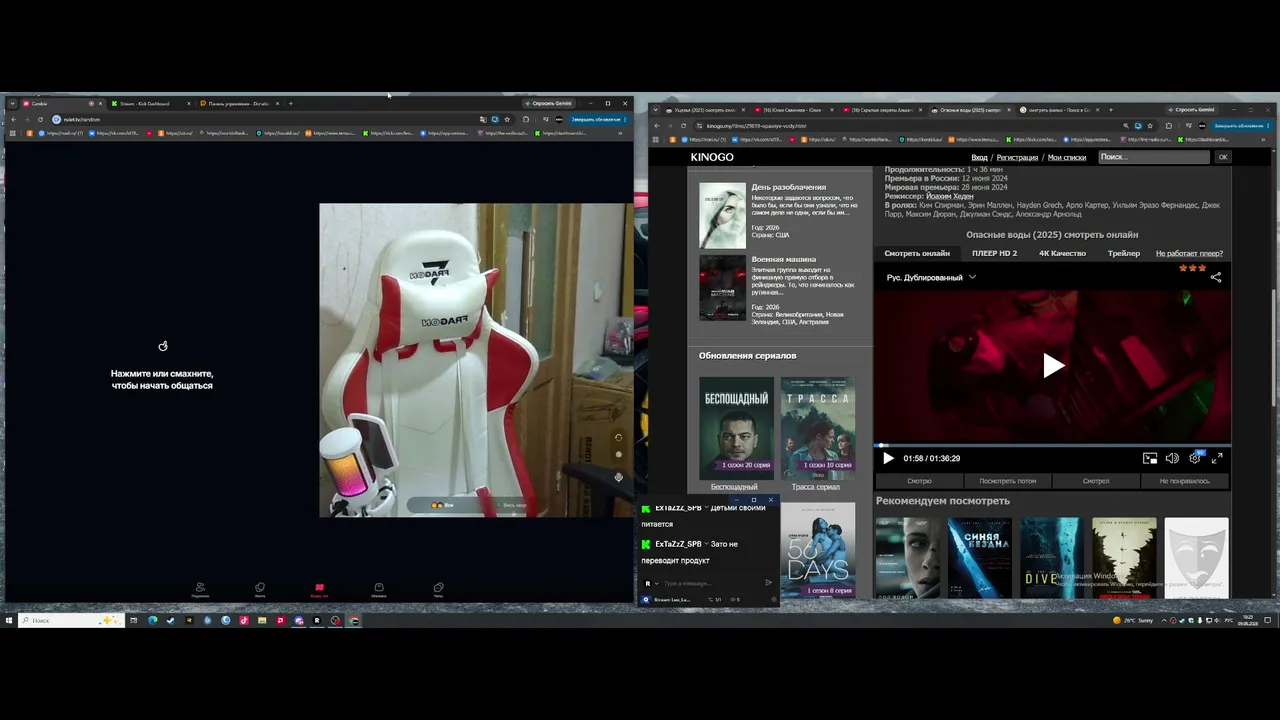
Task: Click the KINOGO site logo
Action: tap(712, 157)
